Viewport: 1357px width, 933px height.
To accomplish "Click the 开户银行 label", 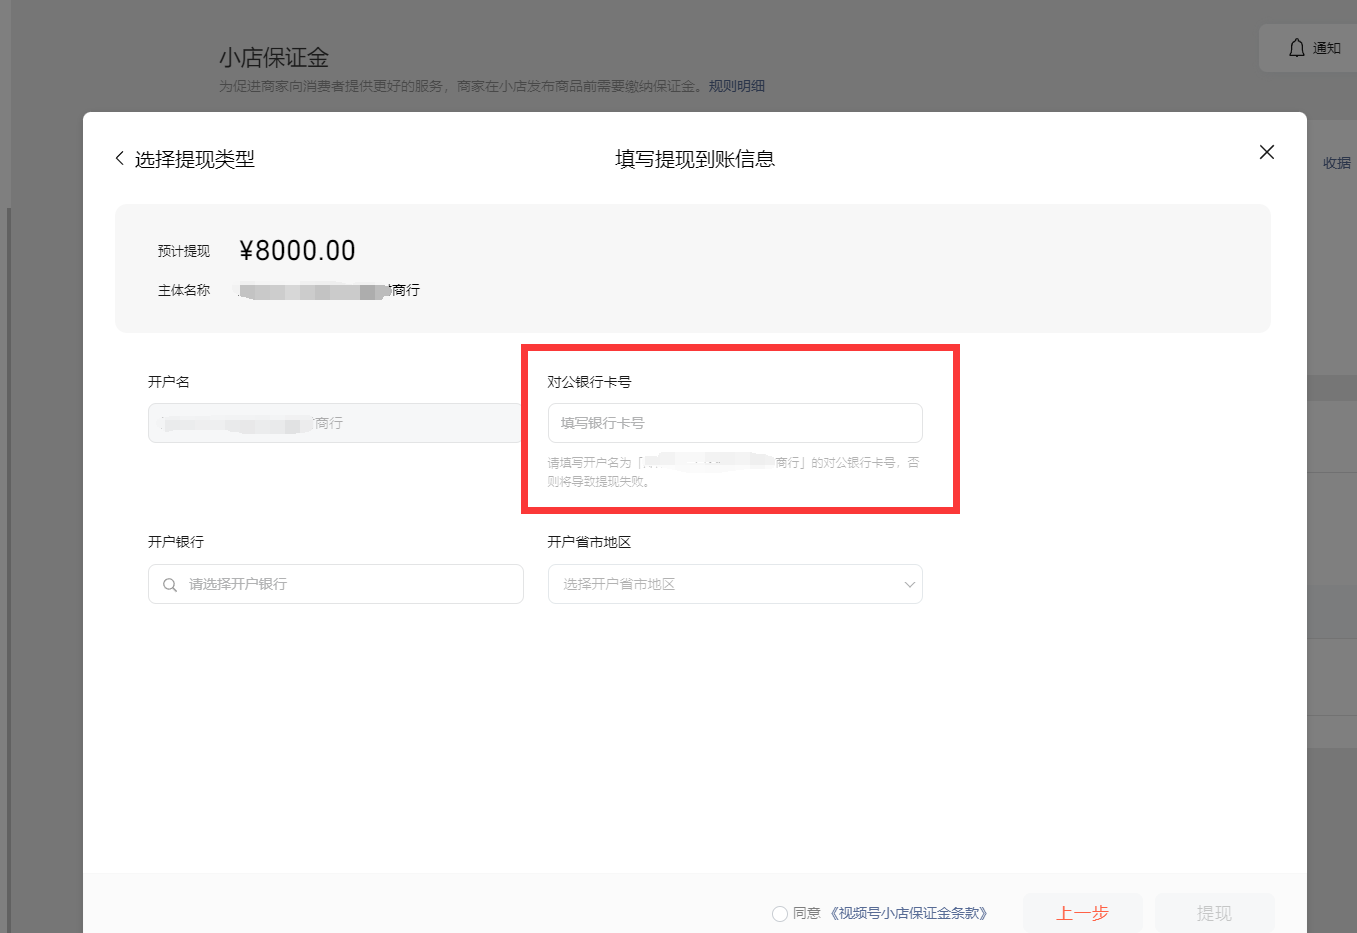I will tap(176, 542).
